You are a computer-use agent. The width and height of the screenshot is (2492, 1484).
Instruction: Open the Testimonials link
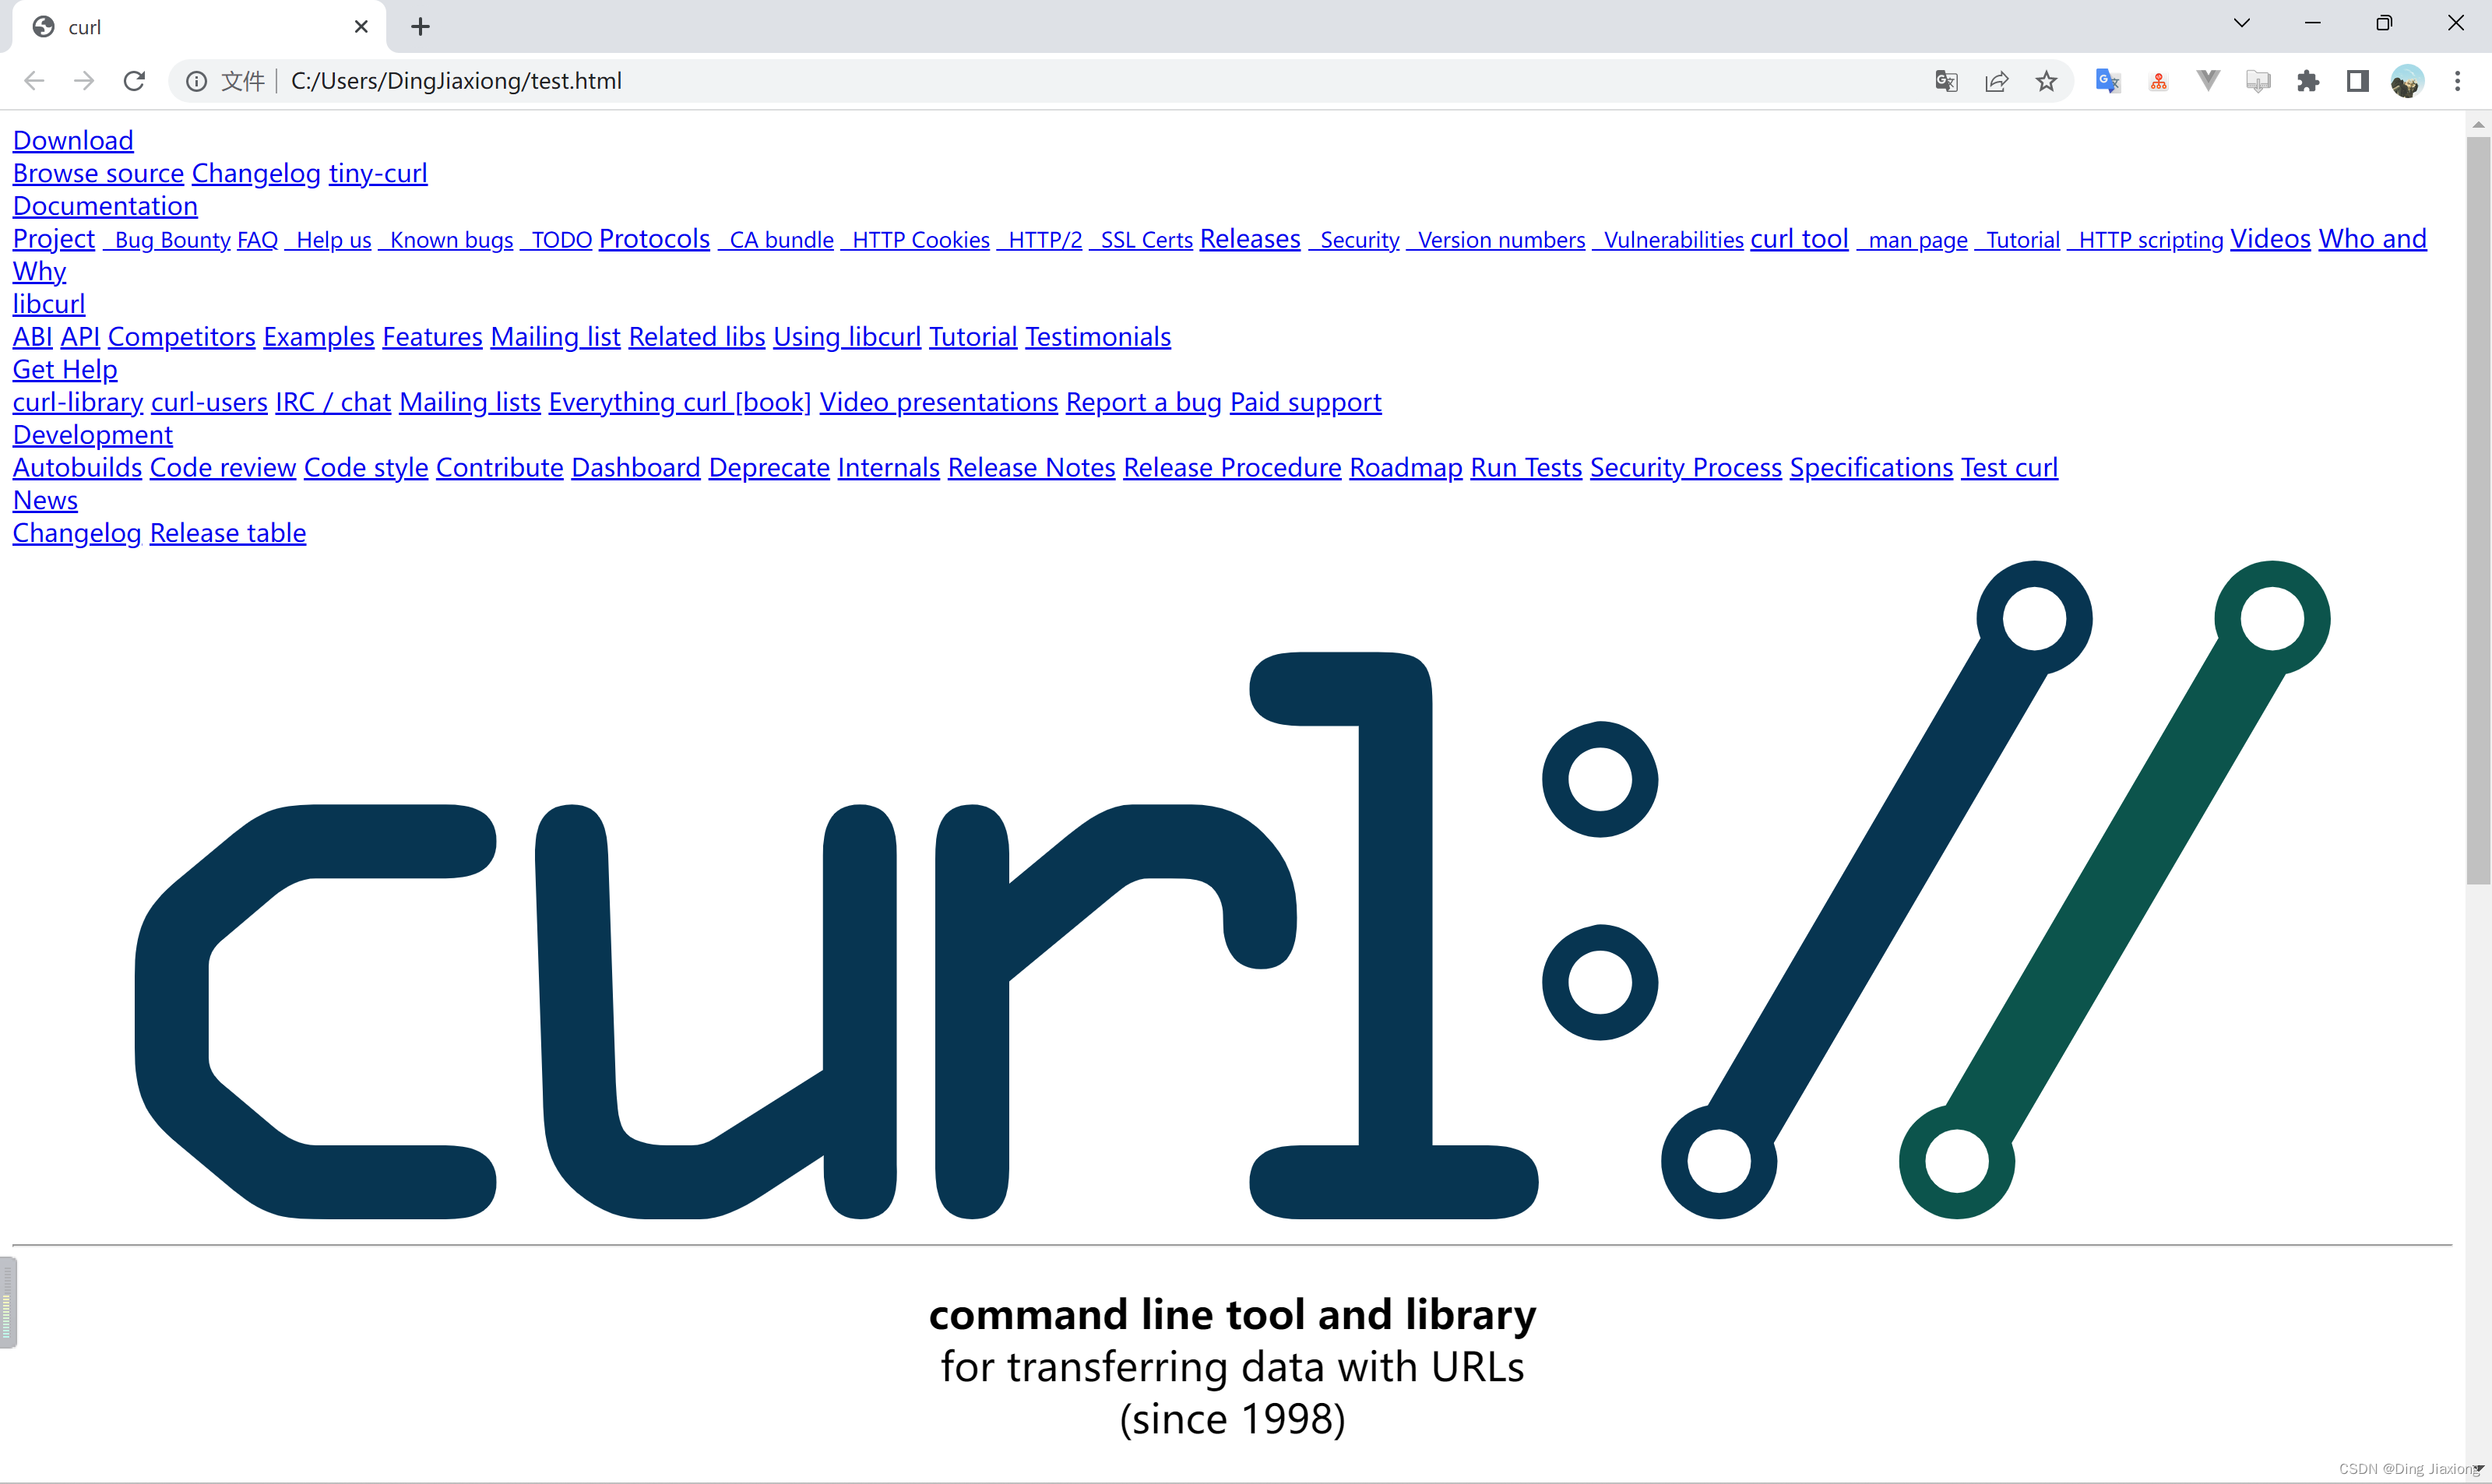tap(1098, 338)
